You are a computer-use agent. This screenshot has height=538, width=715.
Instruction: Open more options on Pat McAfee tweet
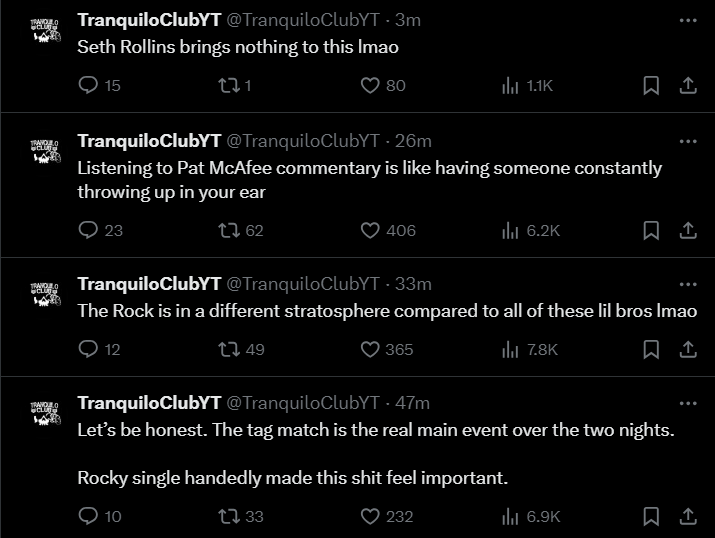[687, 141]
